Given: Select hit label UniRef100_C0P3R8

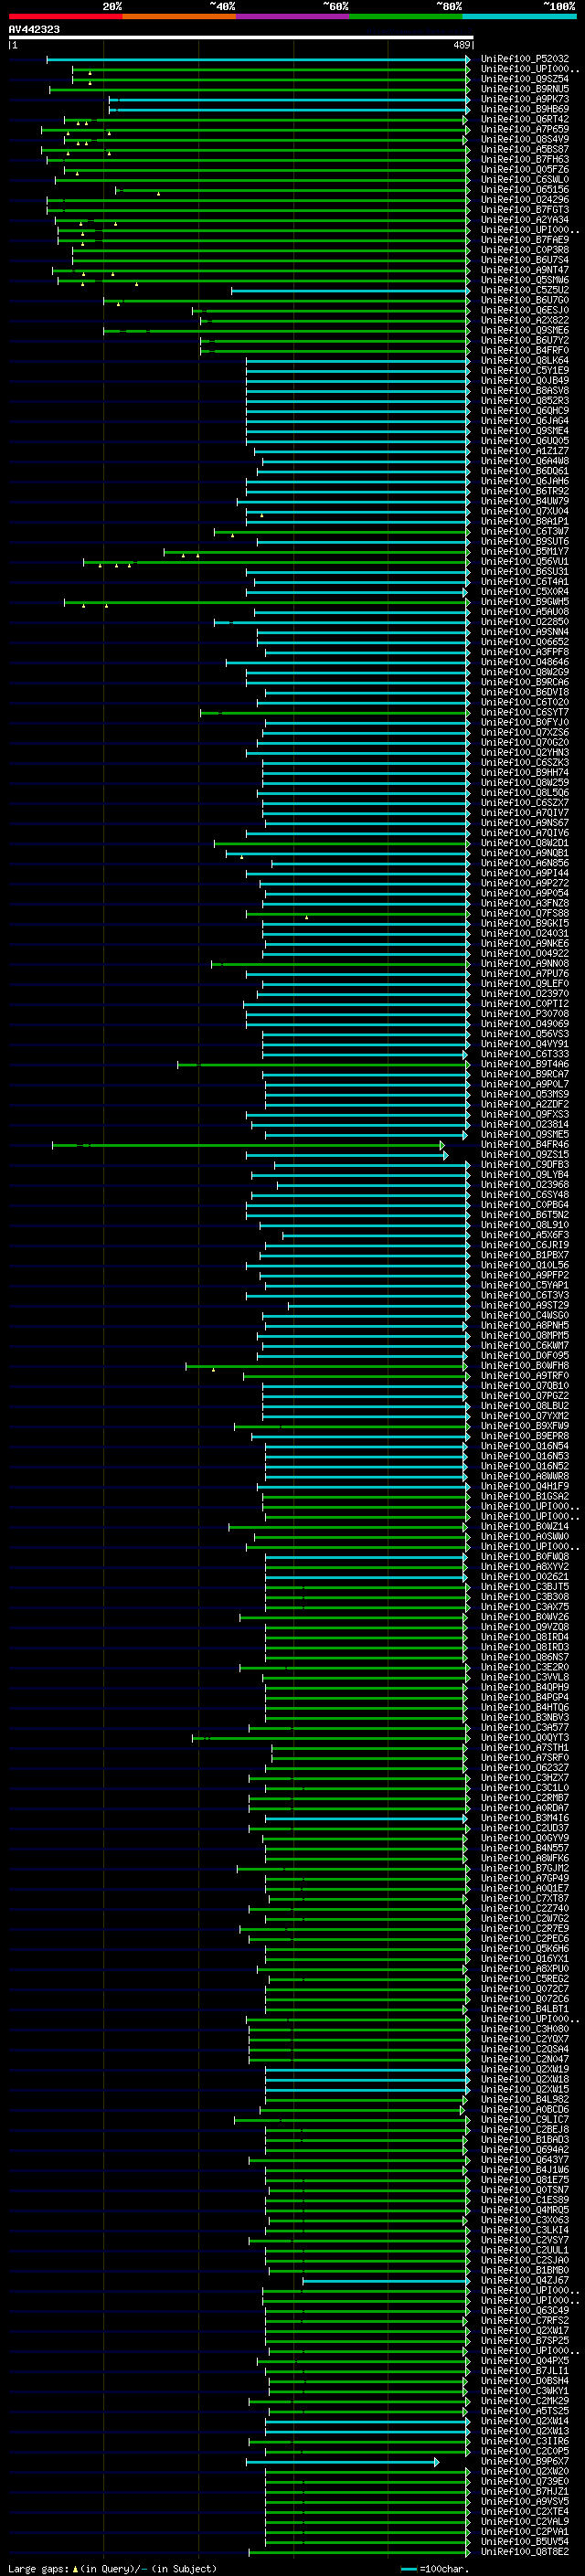Looking at the screenshot, I should tap(525, 250).
